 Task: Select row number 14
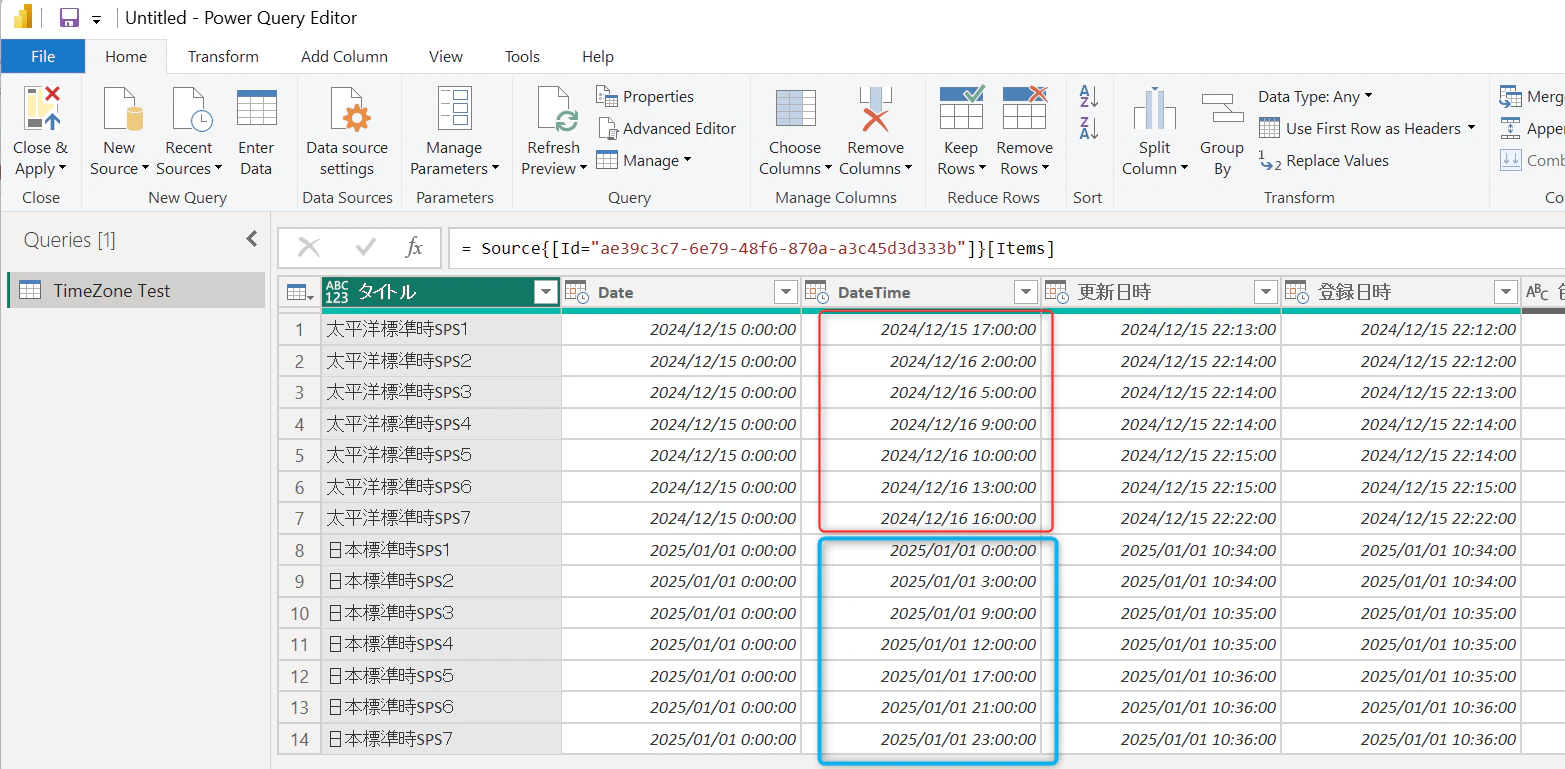pyautogui.click(x=300, y=739)
